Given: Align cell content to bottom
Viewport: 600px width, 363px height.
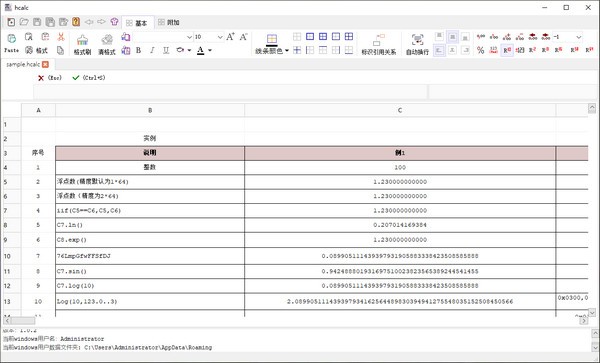Looking at the screenshot, I should tap(465, 37).
